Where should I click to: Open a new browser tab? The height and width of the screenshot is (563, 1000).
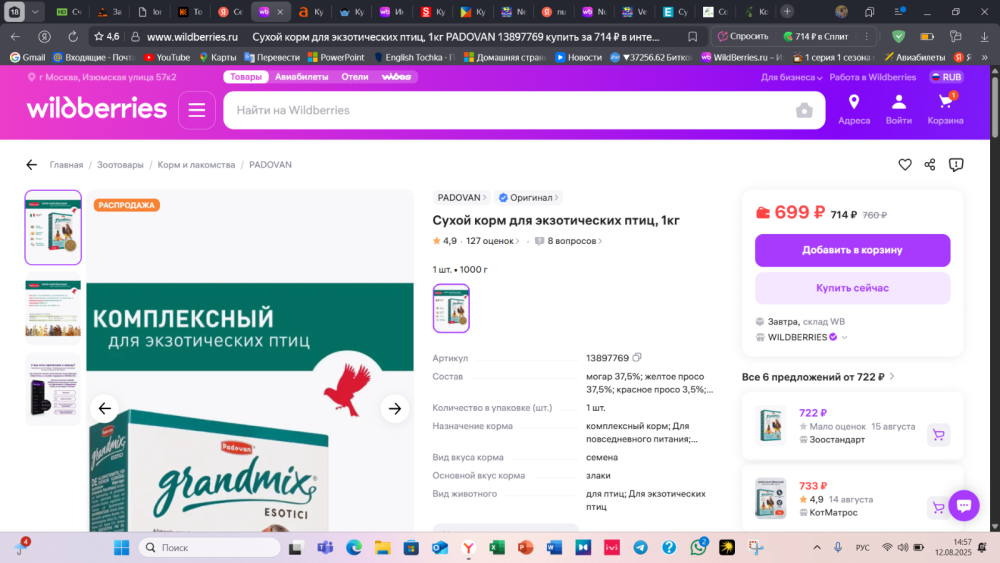click(x=787, y=11)
